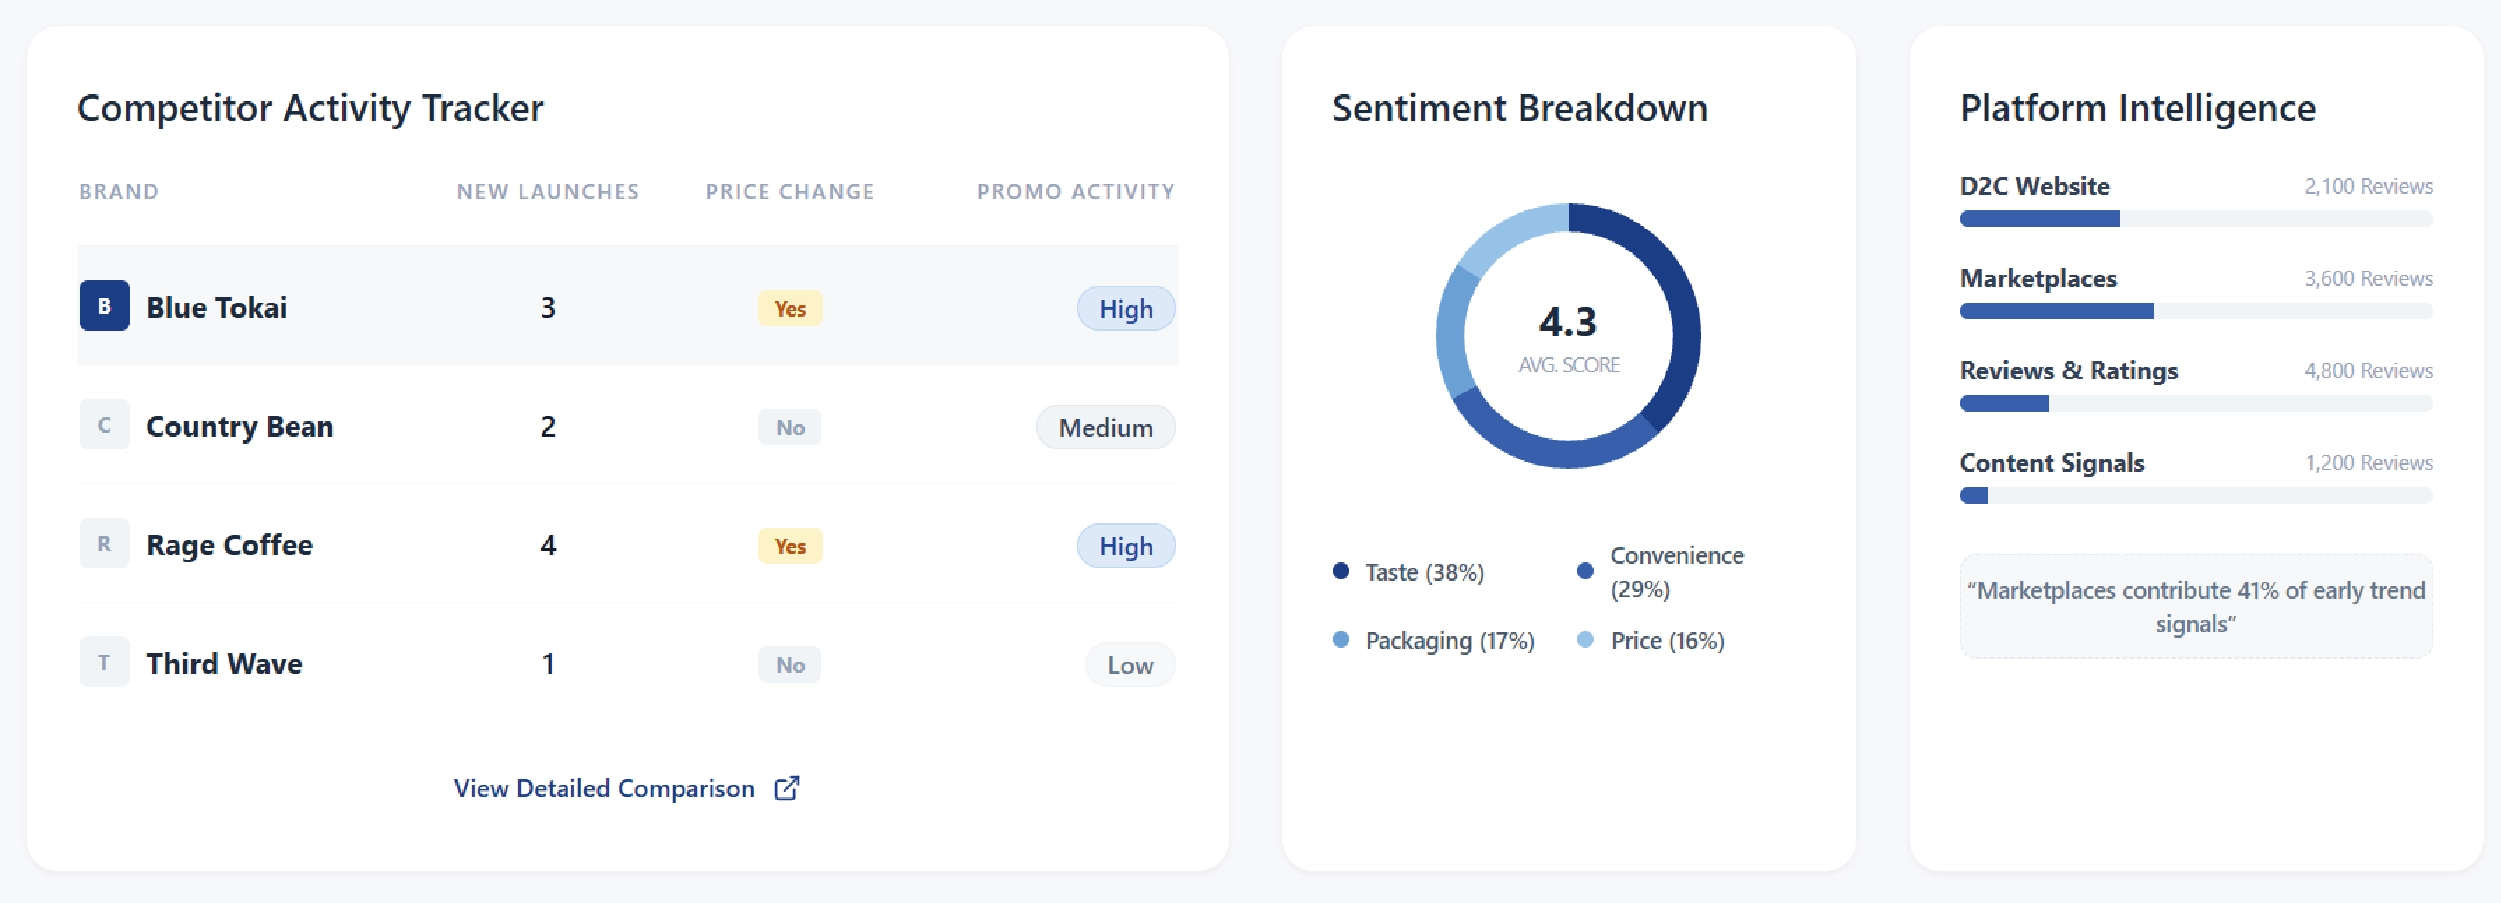Click the Packaging legend dot
Viewport: 2501px width, 903px height.
[1341, 640]
